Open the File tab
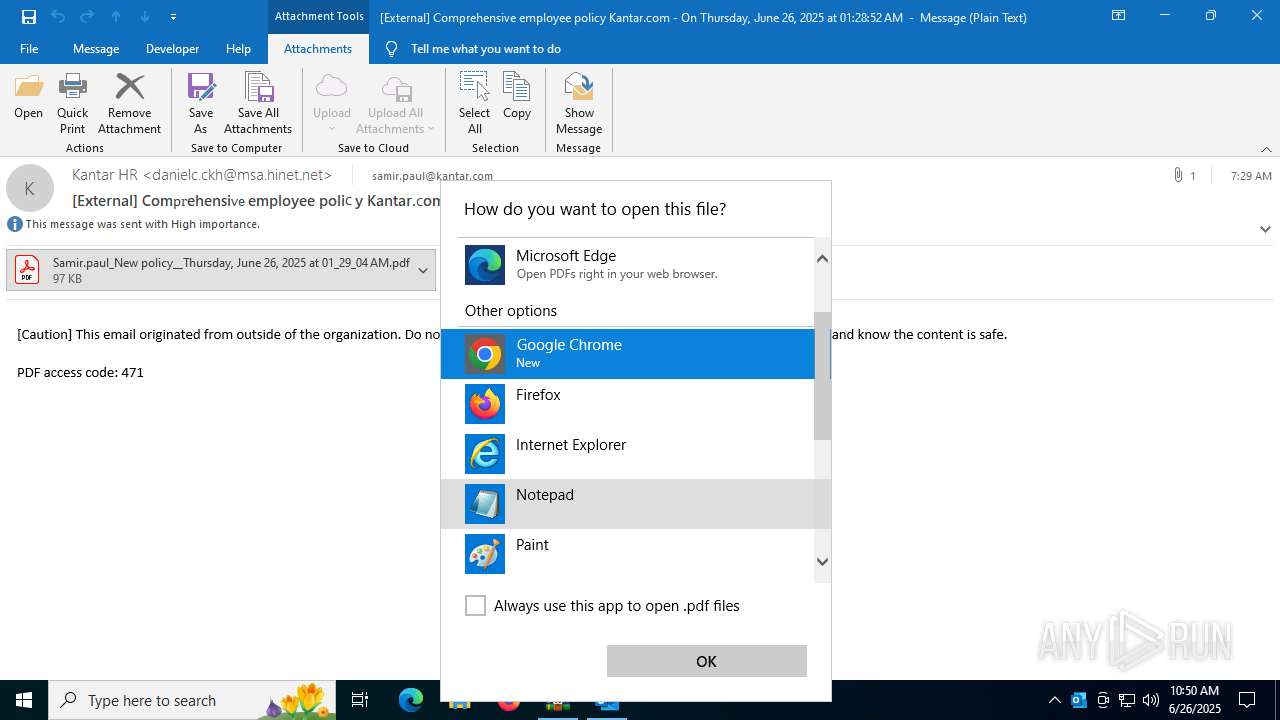 pyautogui.click(x=29, y=49)
